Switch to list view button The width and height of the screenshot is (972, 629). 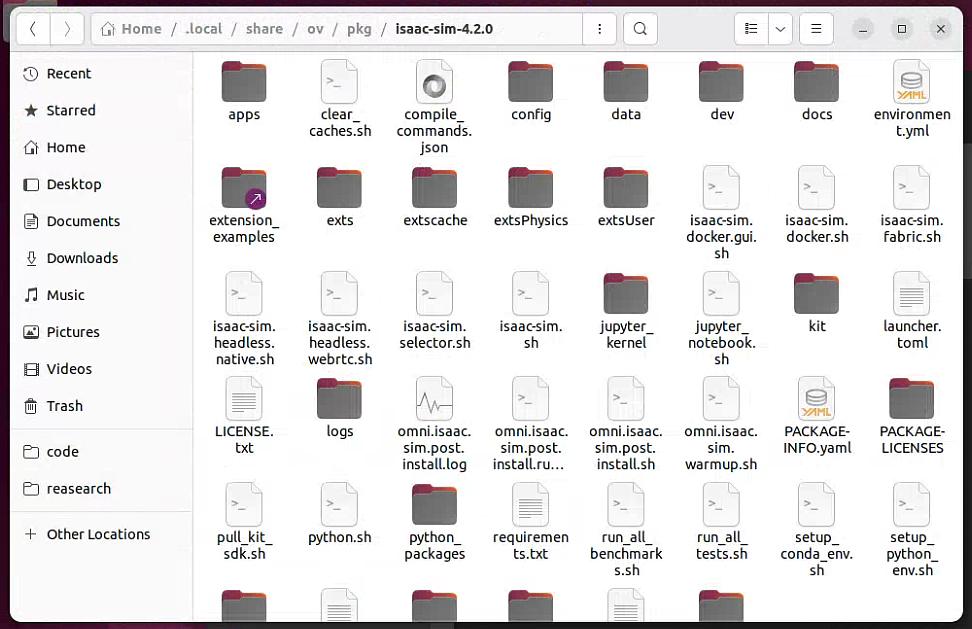(x=751, y=29)
